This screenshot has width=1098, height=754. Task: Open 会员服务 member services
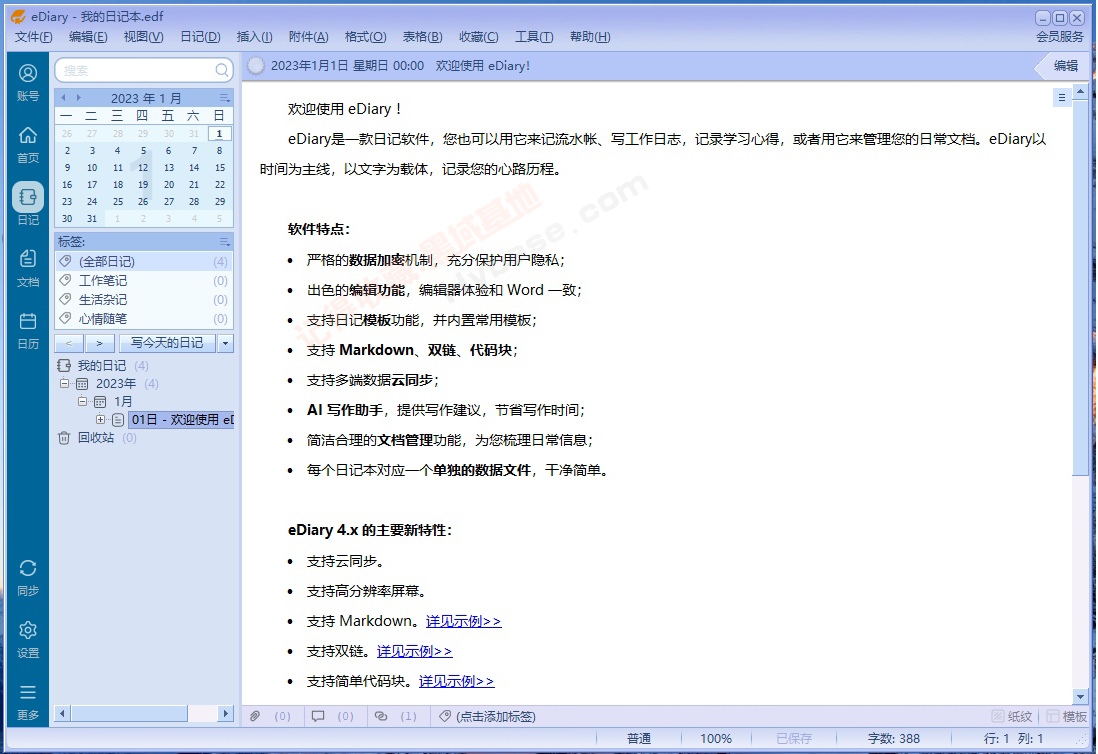[x=1060, y=36]
